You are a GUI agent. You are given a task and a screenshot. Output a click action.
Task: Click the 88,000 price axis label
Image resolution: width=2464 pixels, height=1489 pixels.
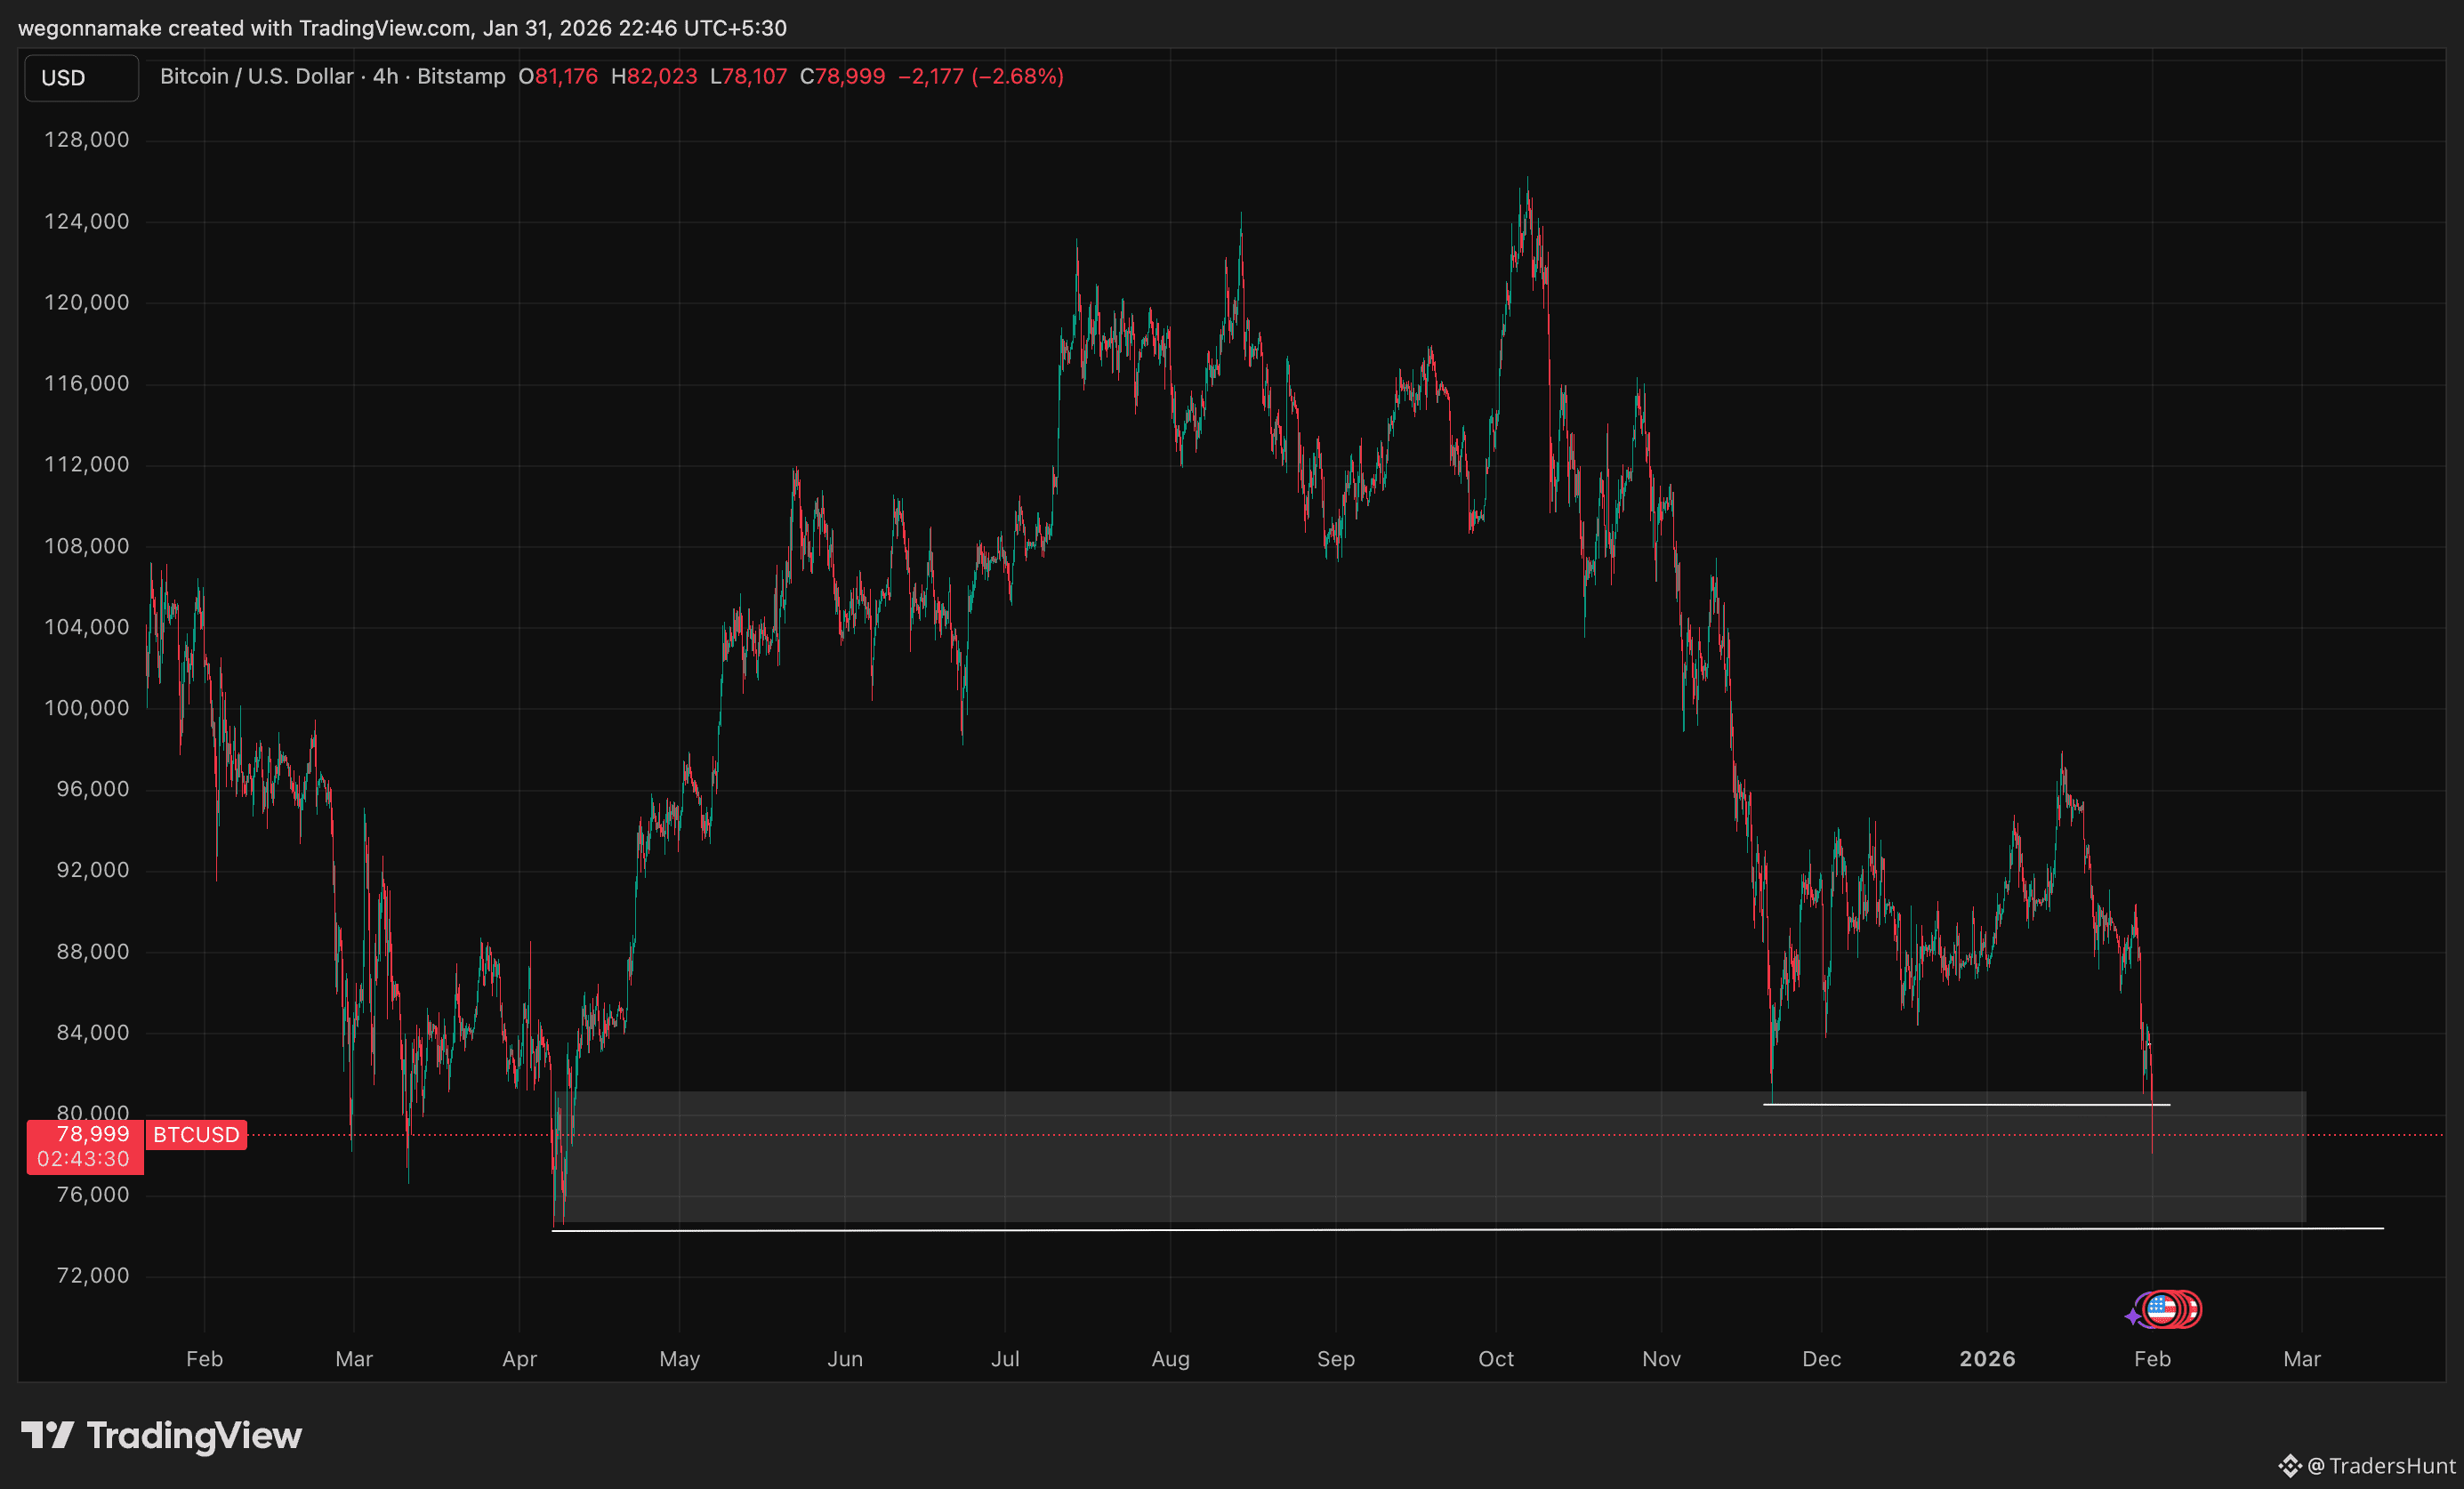coord(93,953)
